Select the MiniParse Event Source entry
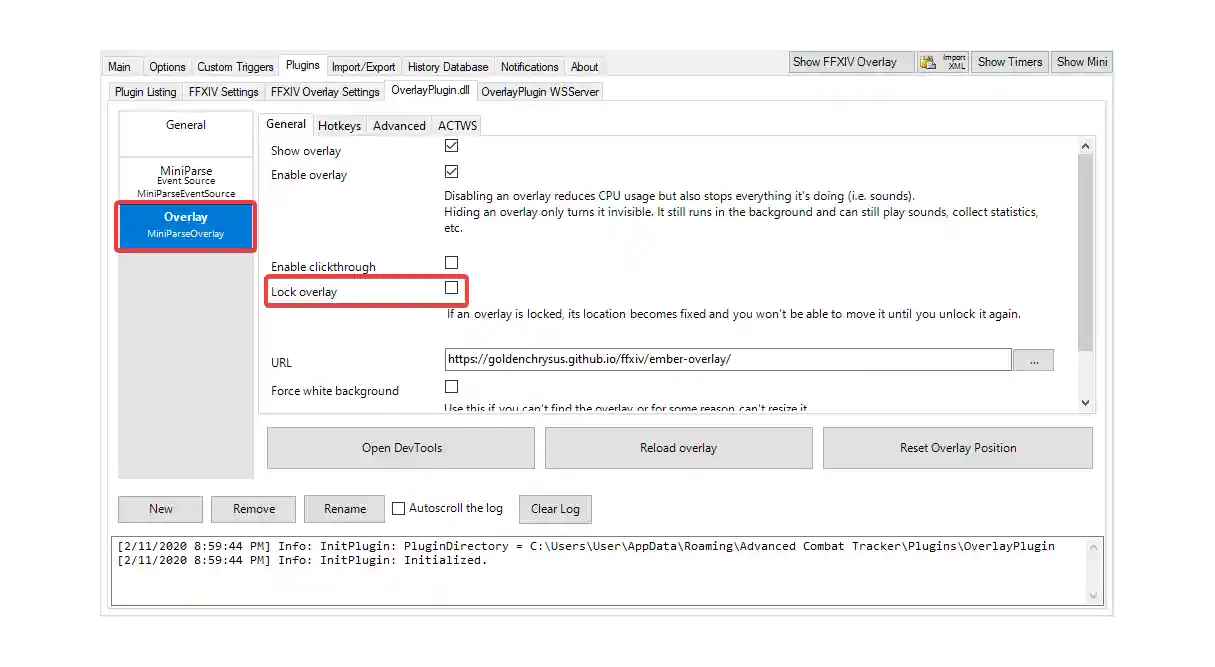 point(185,179)
